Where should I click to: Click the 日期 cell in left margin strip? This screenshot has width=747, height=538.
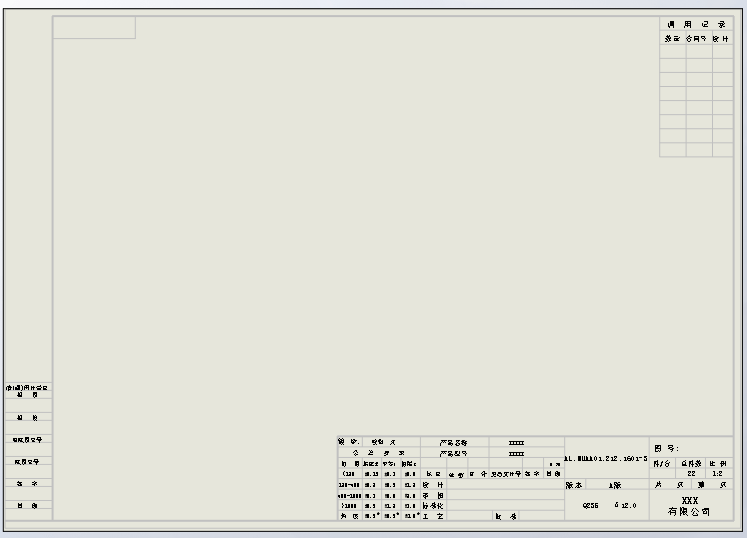[x=27, y=506]
